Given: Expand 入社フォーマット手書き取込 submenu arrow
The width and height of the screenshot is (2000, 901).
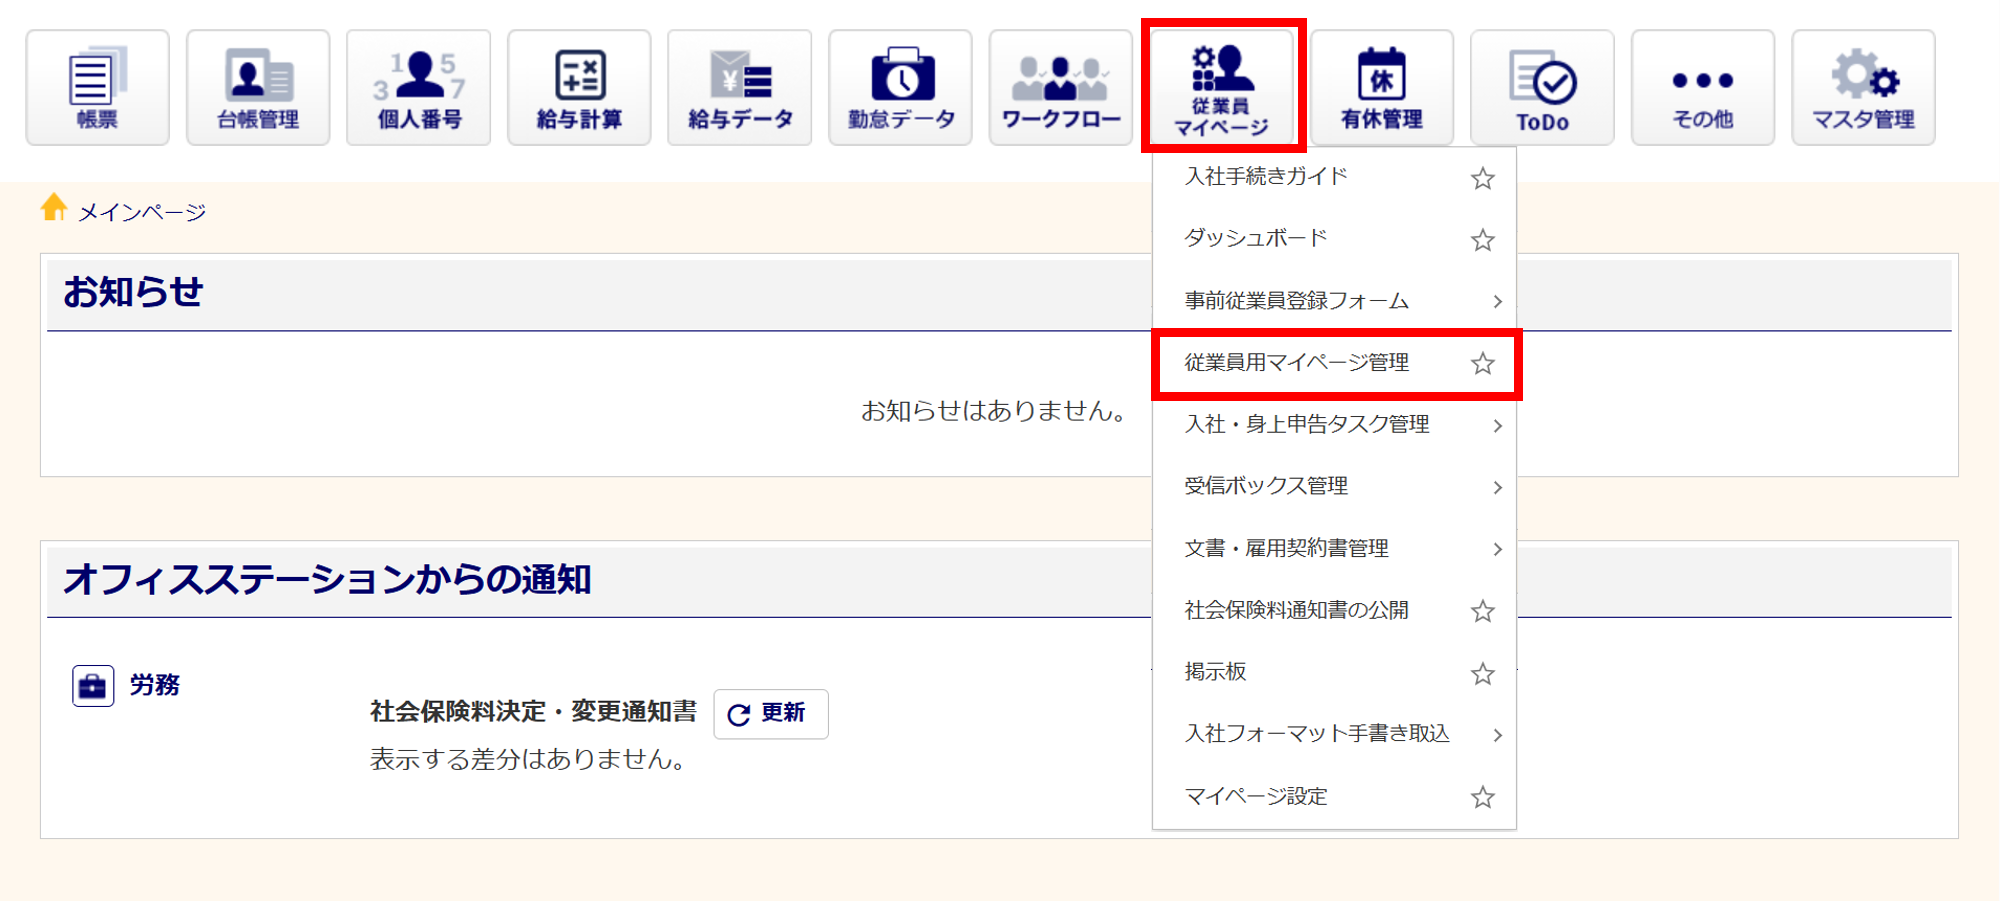Looking at the screenshot, I should point(1497,735).
